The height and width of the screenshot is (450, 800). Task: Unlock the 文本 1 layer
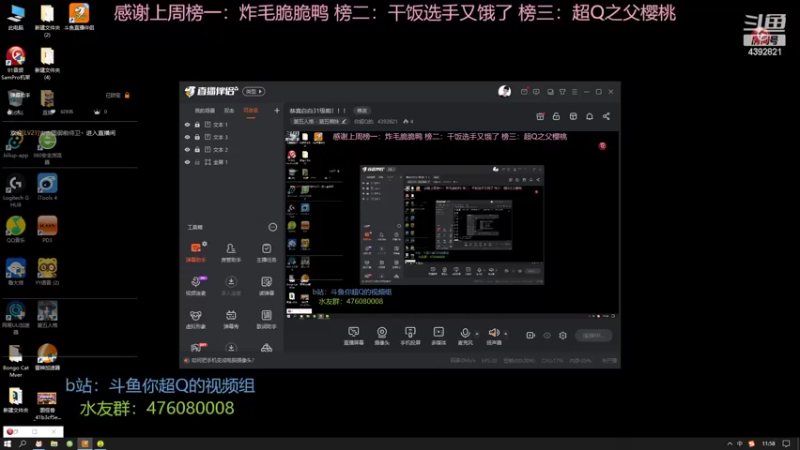click(197, 124)
